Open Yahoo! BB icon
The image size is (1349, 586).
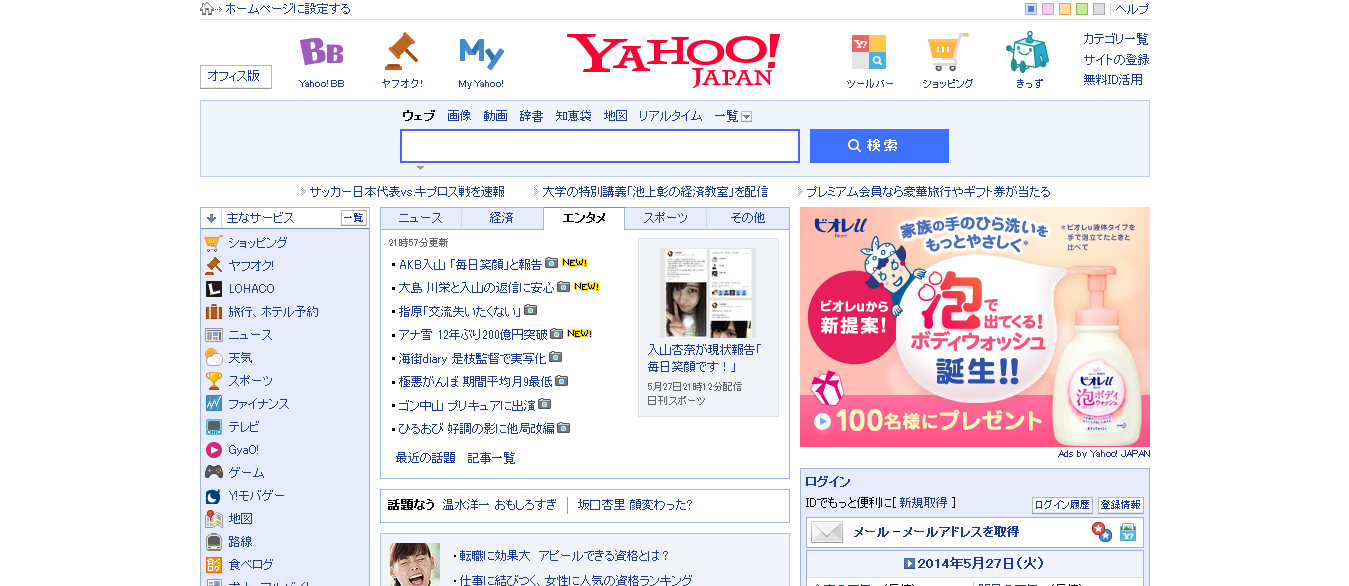[321, 52]
